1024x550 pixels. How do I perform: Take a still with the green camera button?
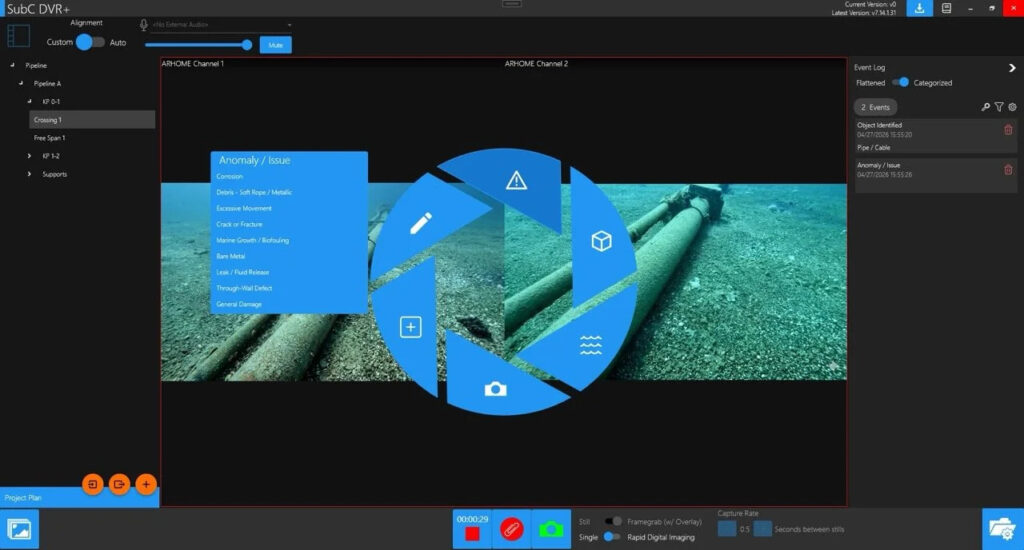[551, 529]
